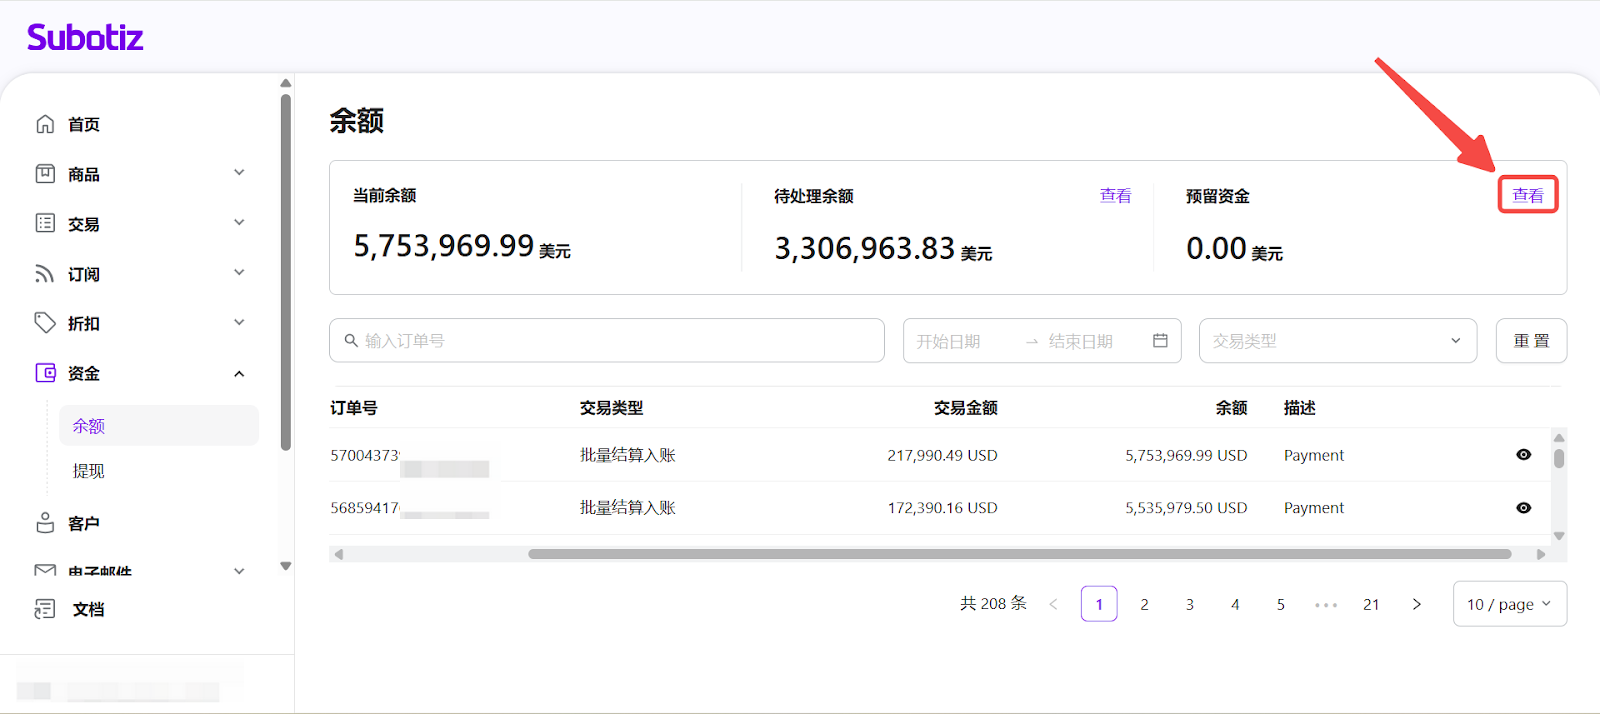Viewport: 1600px width, 714px height.
Task: Click the 资金 wallet icon
Action: pos(45,373)
